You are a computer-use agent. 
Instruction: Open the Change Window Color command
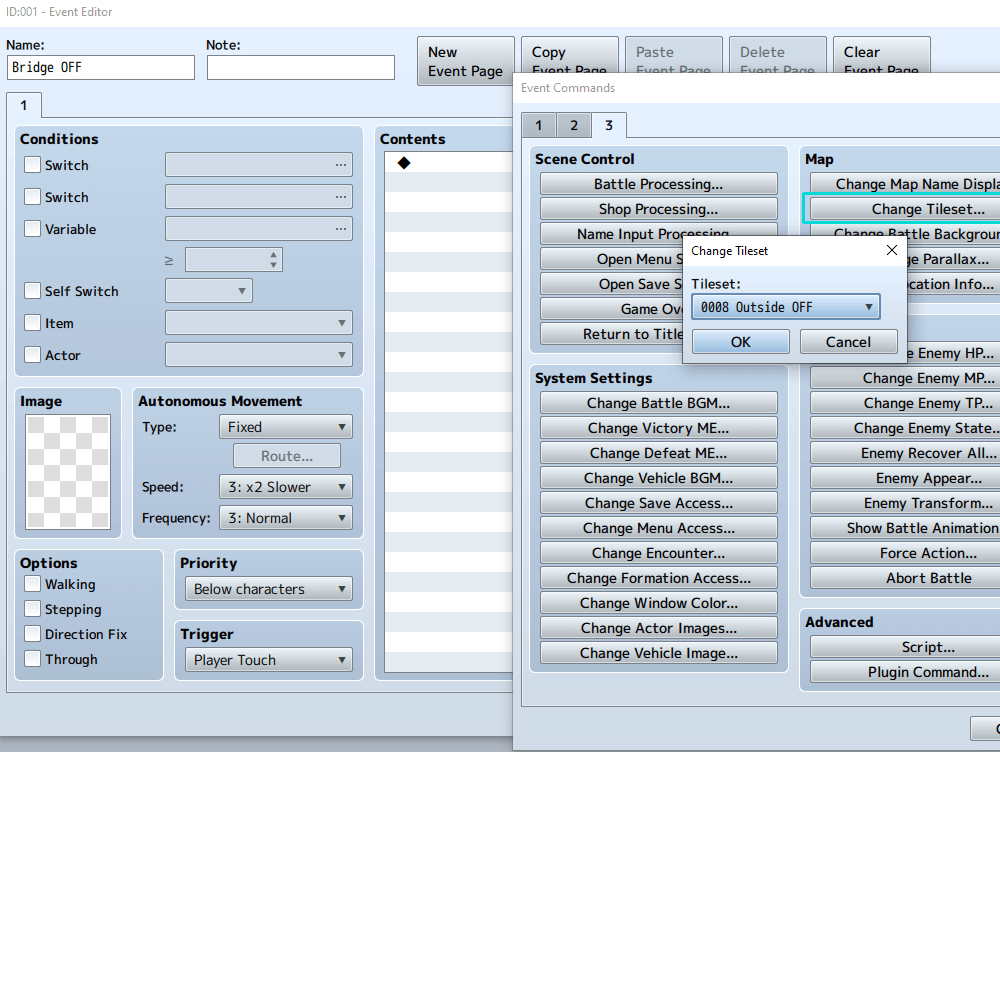pyautogui.click(x=658, y=602)
